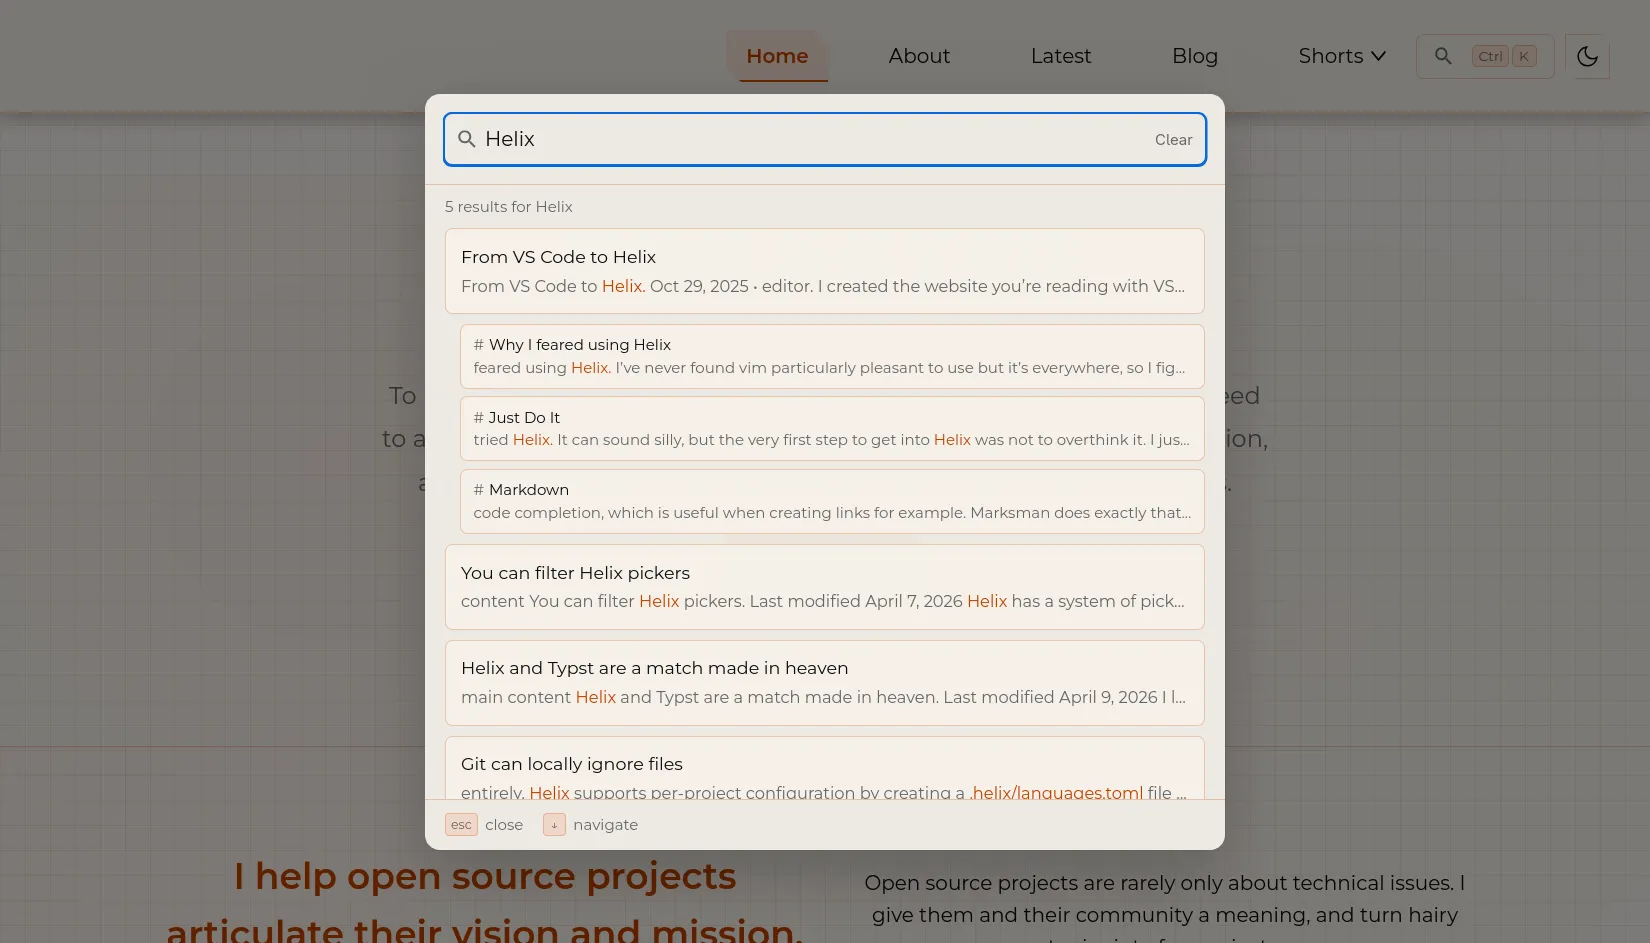Click the magnifier icon inside the search input
This screenshot has width=1650, height=943.
pos(467,139)
